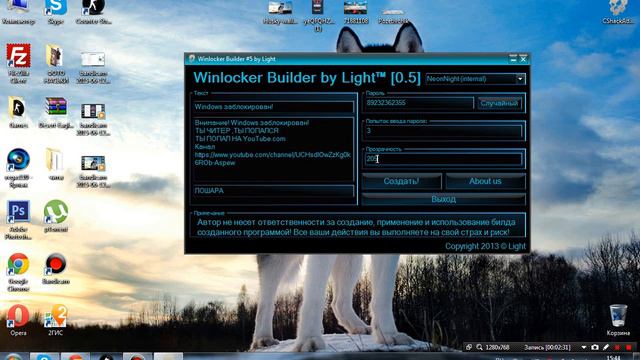Click the password attempts field showing 3

tap(443, 131)
